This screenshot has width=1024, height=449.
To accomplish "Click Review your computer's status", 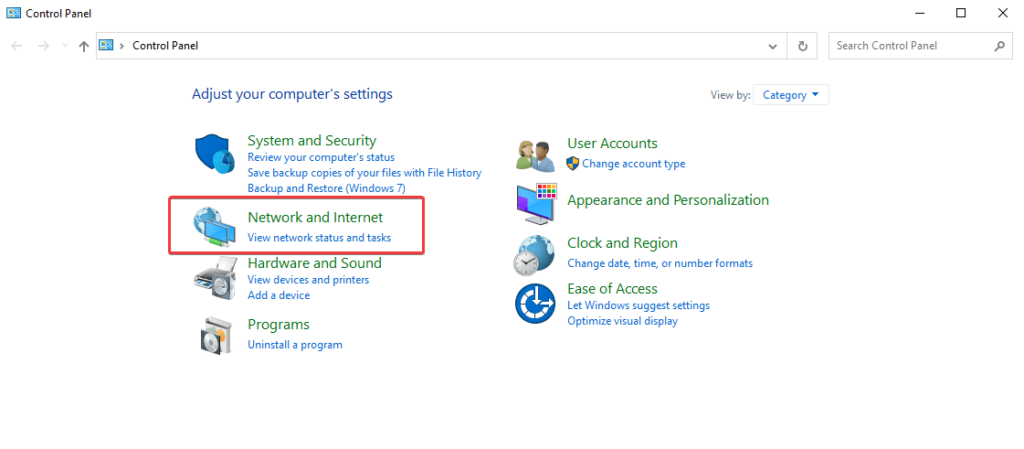I will (x=321, y=157).
